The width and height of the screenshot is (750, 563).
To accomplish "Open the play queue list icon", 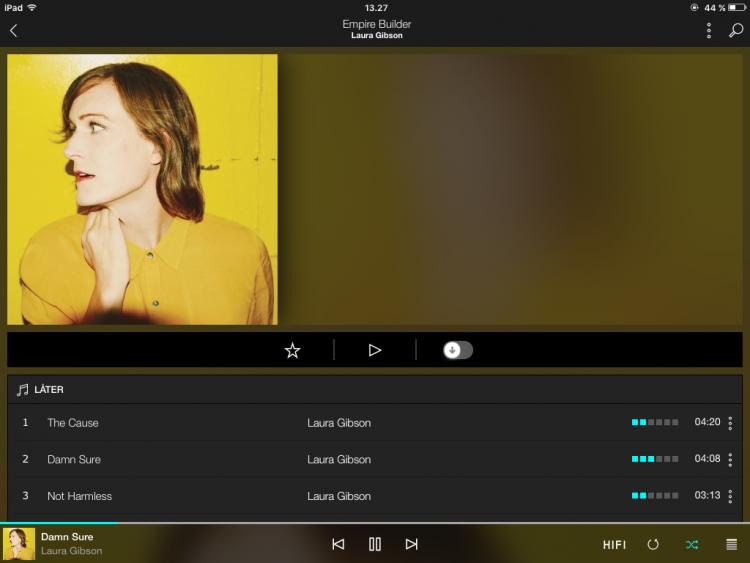I will (731, 544).
